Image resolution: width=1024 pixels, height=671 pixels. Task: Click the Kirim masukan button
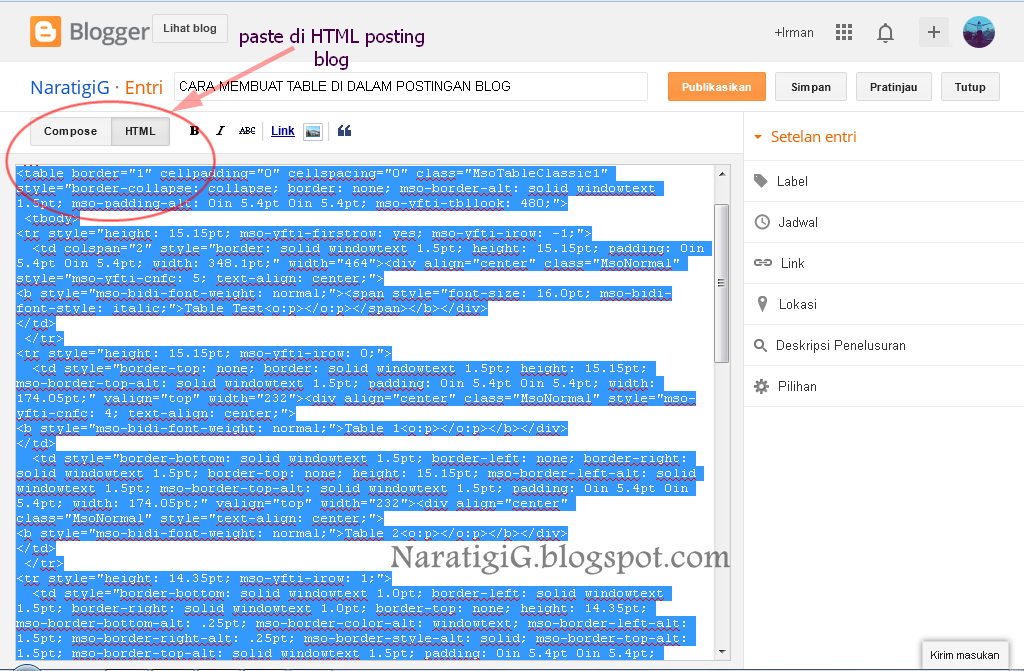(965, 655)
